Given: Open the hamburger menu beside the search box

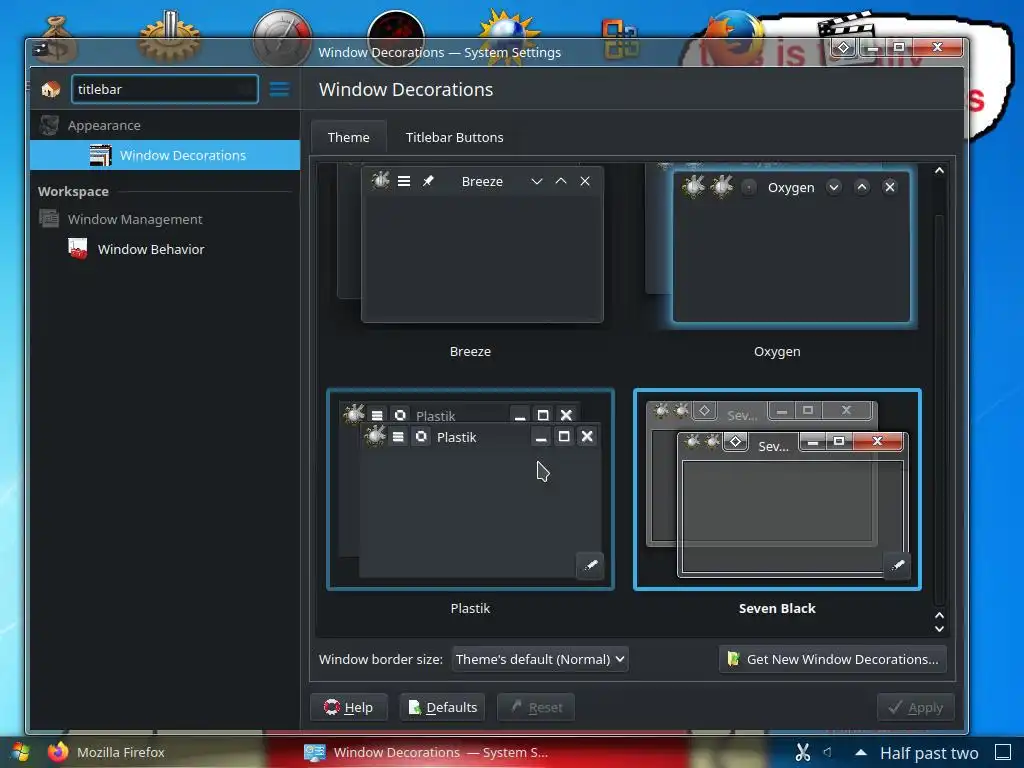Looking at the screenshot, I should [280, 89].
